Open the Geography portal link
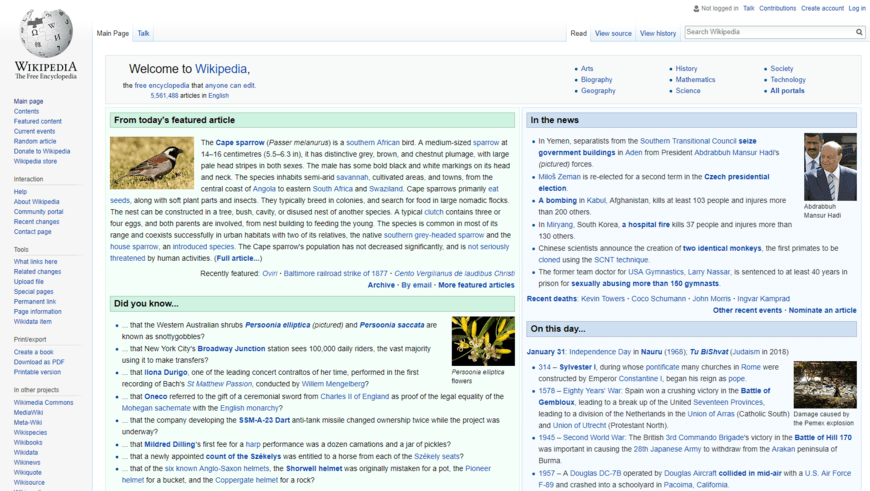 598,91
